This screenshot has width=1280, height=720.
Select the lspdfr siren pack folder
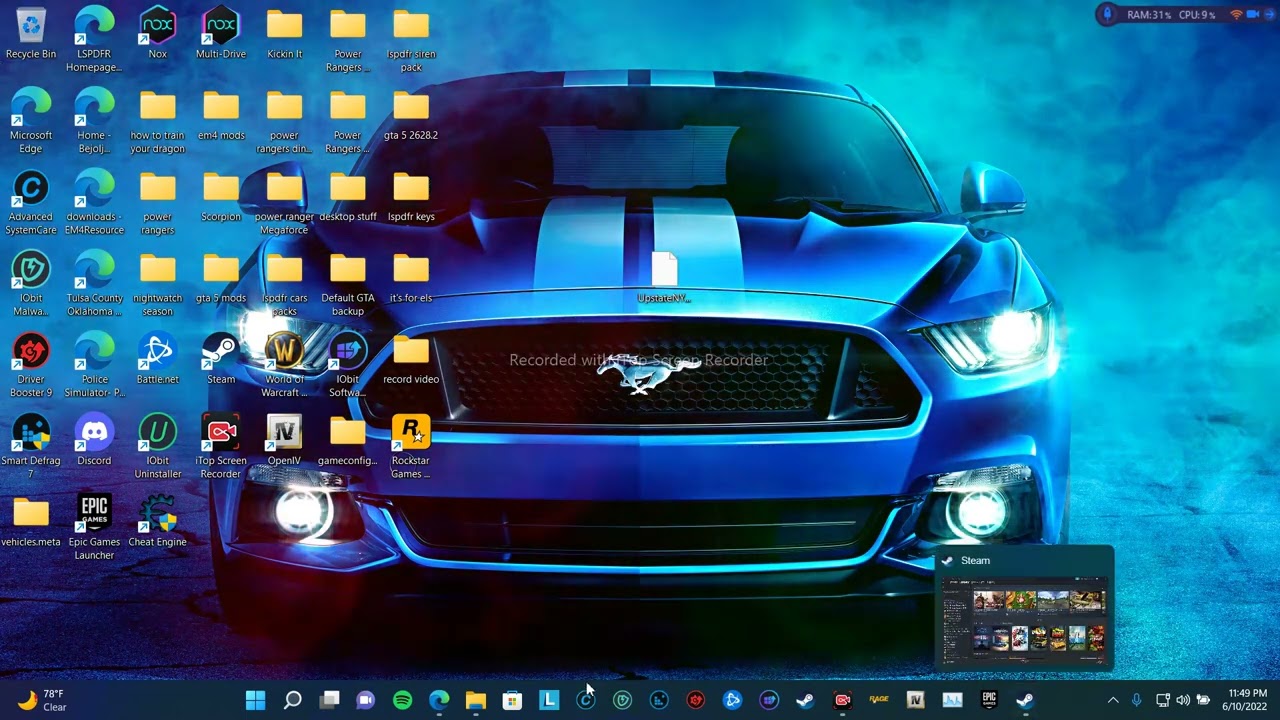coord(411,40)
